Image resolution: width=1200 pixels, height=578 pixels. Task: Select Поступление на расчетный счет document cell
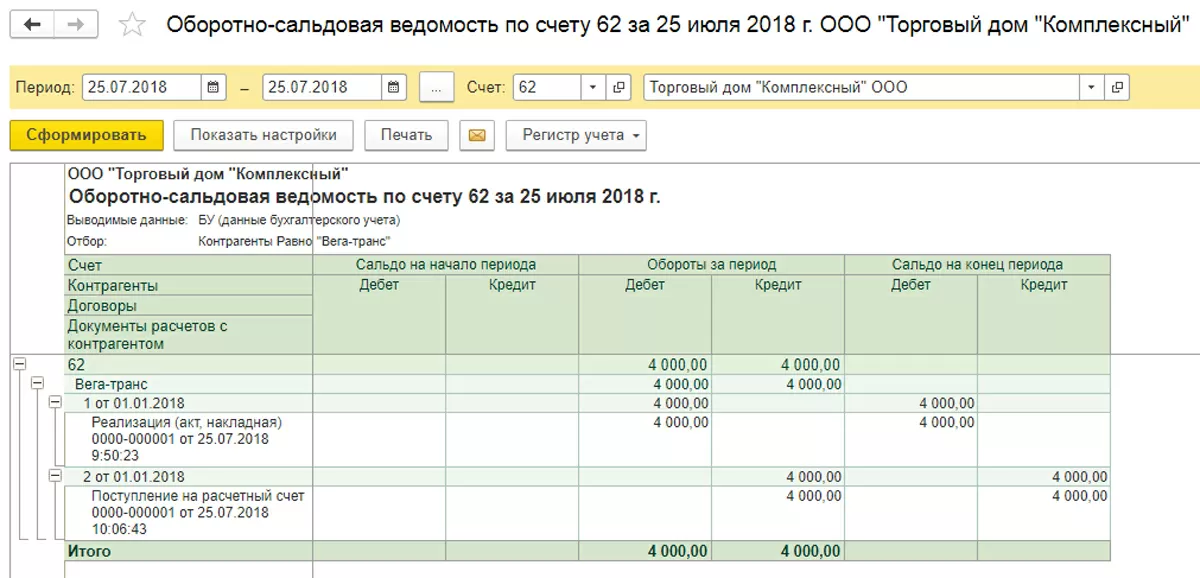tap(188, 514)
